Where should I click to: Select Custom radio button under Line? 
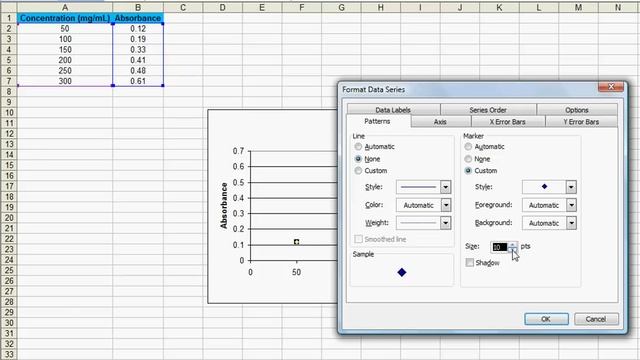(358, 171)
